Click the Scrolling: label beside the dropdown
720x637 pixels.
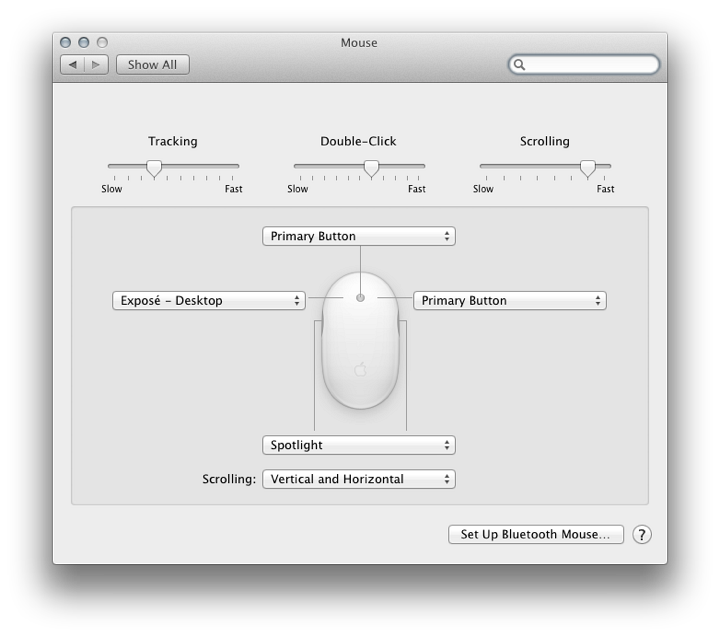[x=229, y=479]
